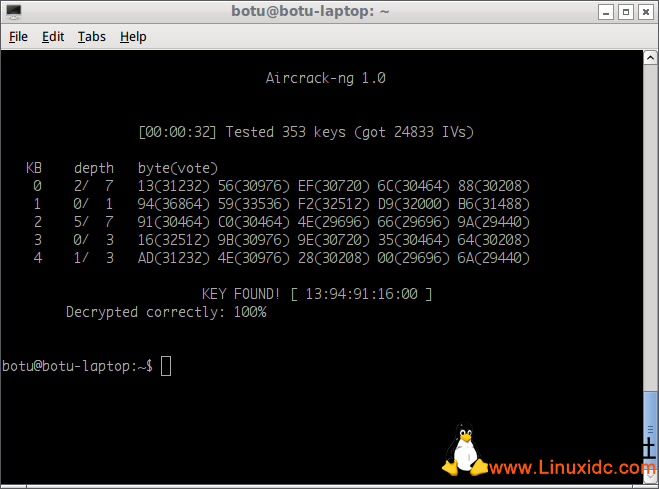
Task: Open the Tabs menu
Action: (92, 37)
